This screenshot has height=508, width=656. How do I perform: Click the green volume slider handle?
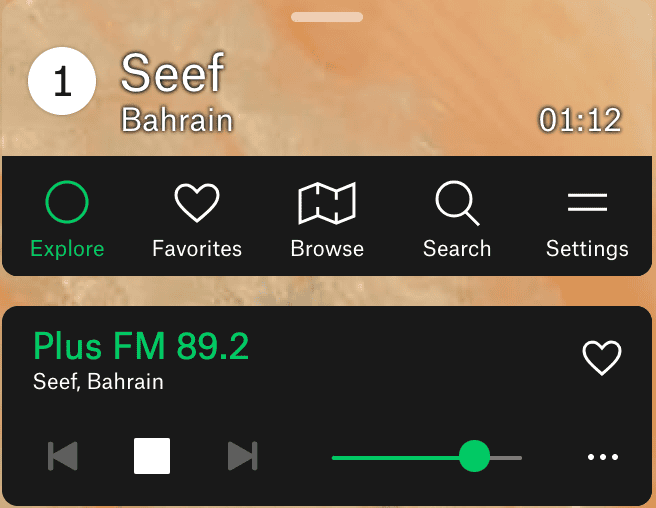[474, 456]
